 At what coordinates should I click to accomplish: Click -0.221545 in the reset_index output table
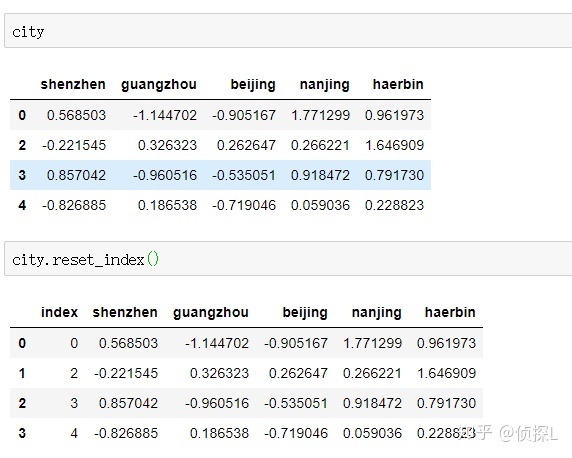click(126, 373)
